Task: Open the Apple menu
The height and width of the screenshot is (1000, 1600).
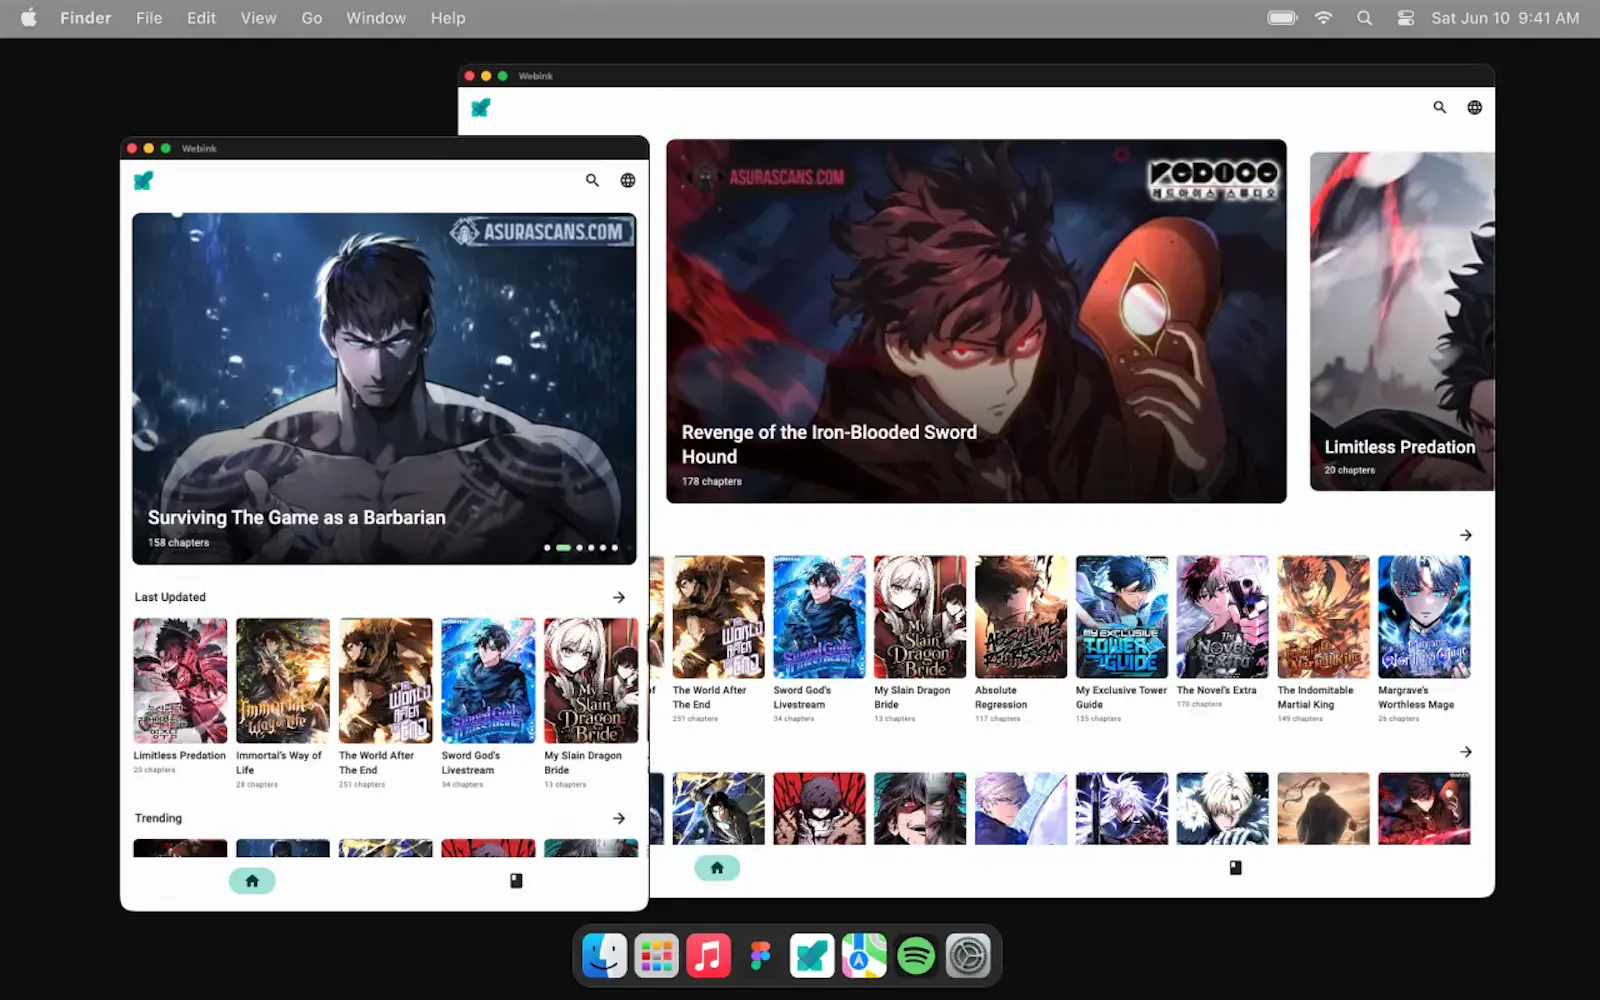Action: 29,18
